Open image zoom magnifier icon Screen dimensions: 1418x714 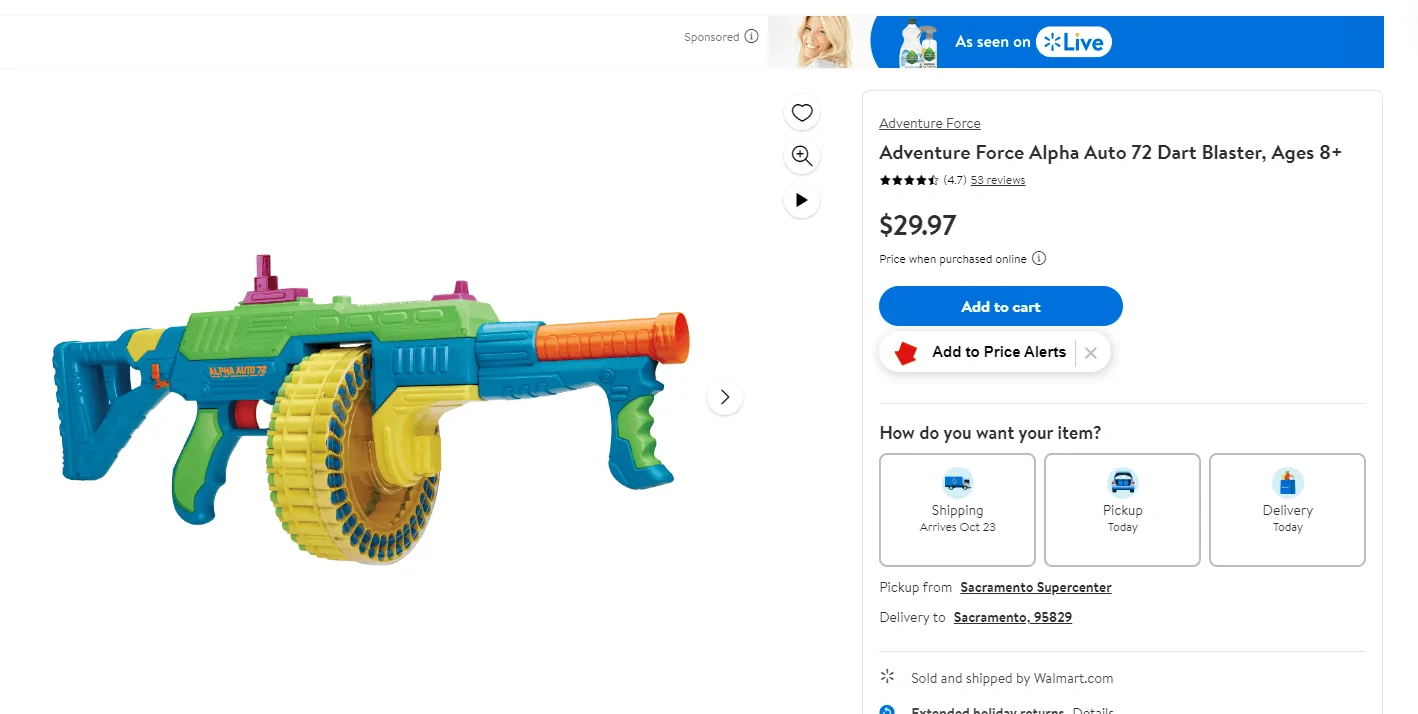802,156
